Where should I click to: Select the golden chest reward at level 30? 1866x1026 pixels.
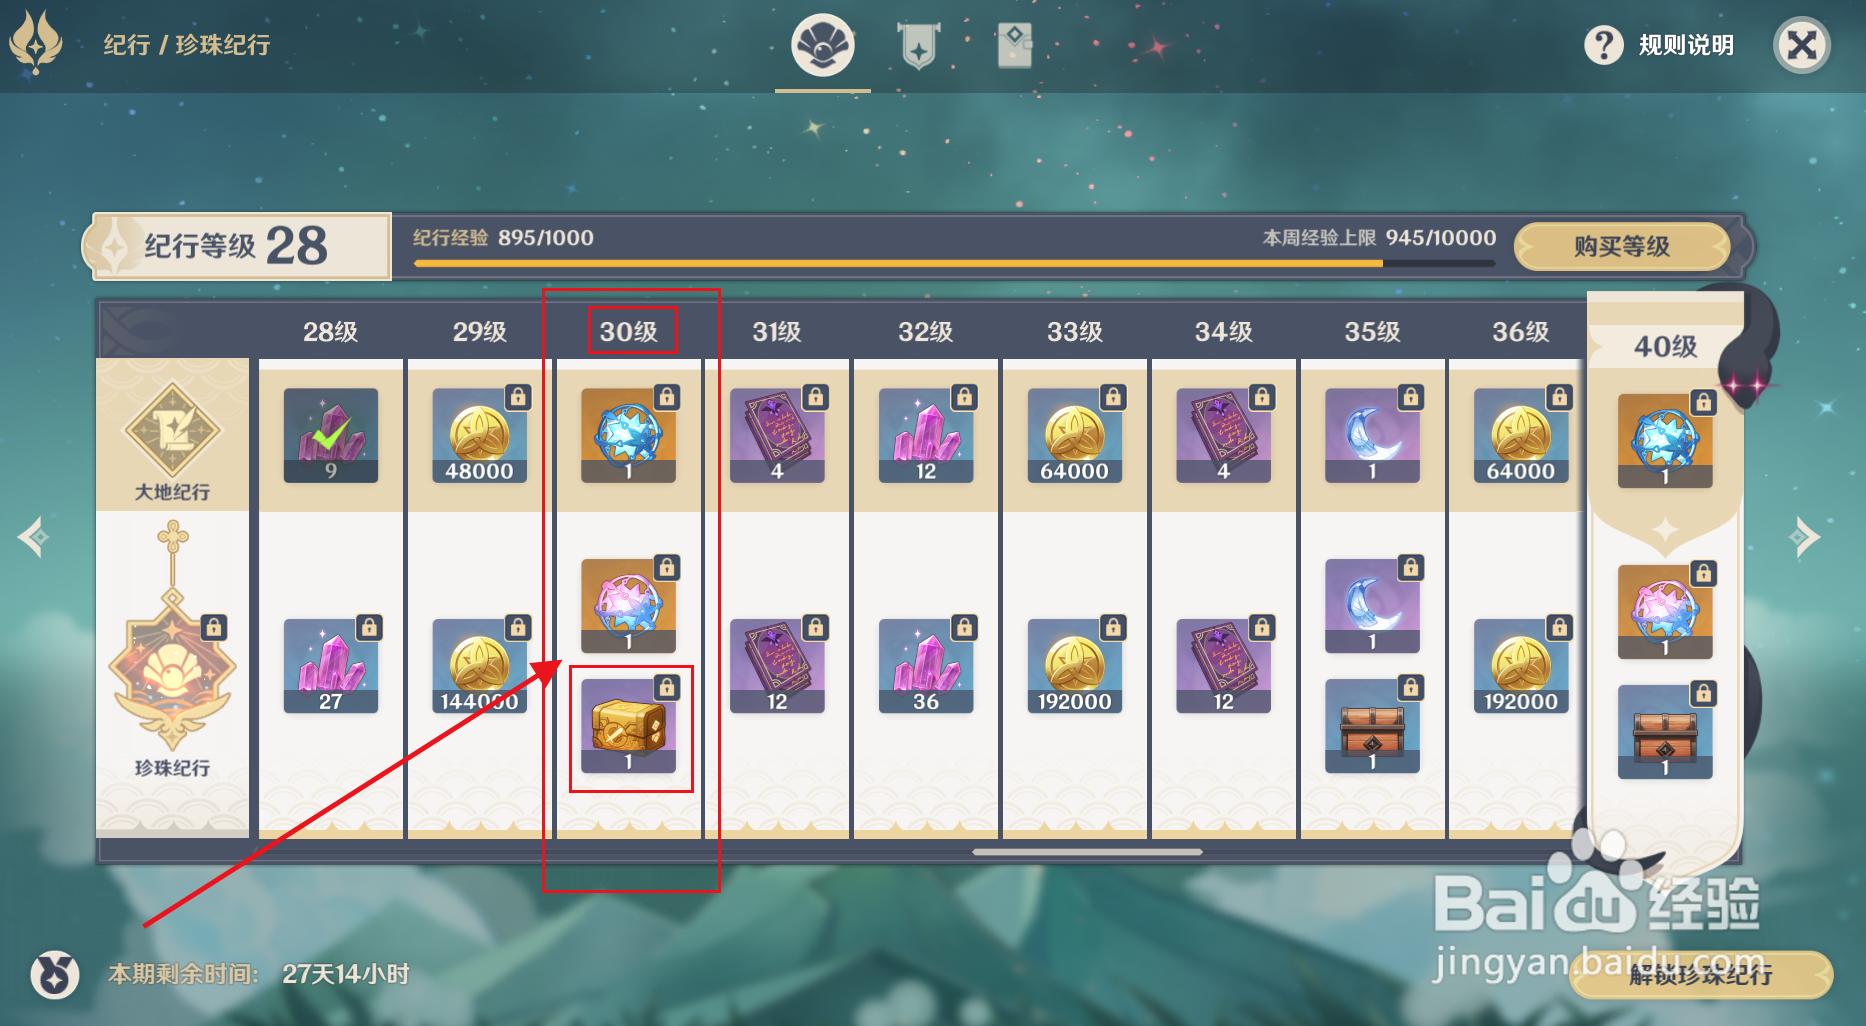click(629, 725)
